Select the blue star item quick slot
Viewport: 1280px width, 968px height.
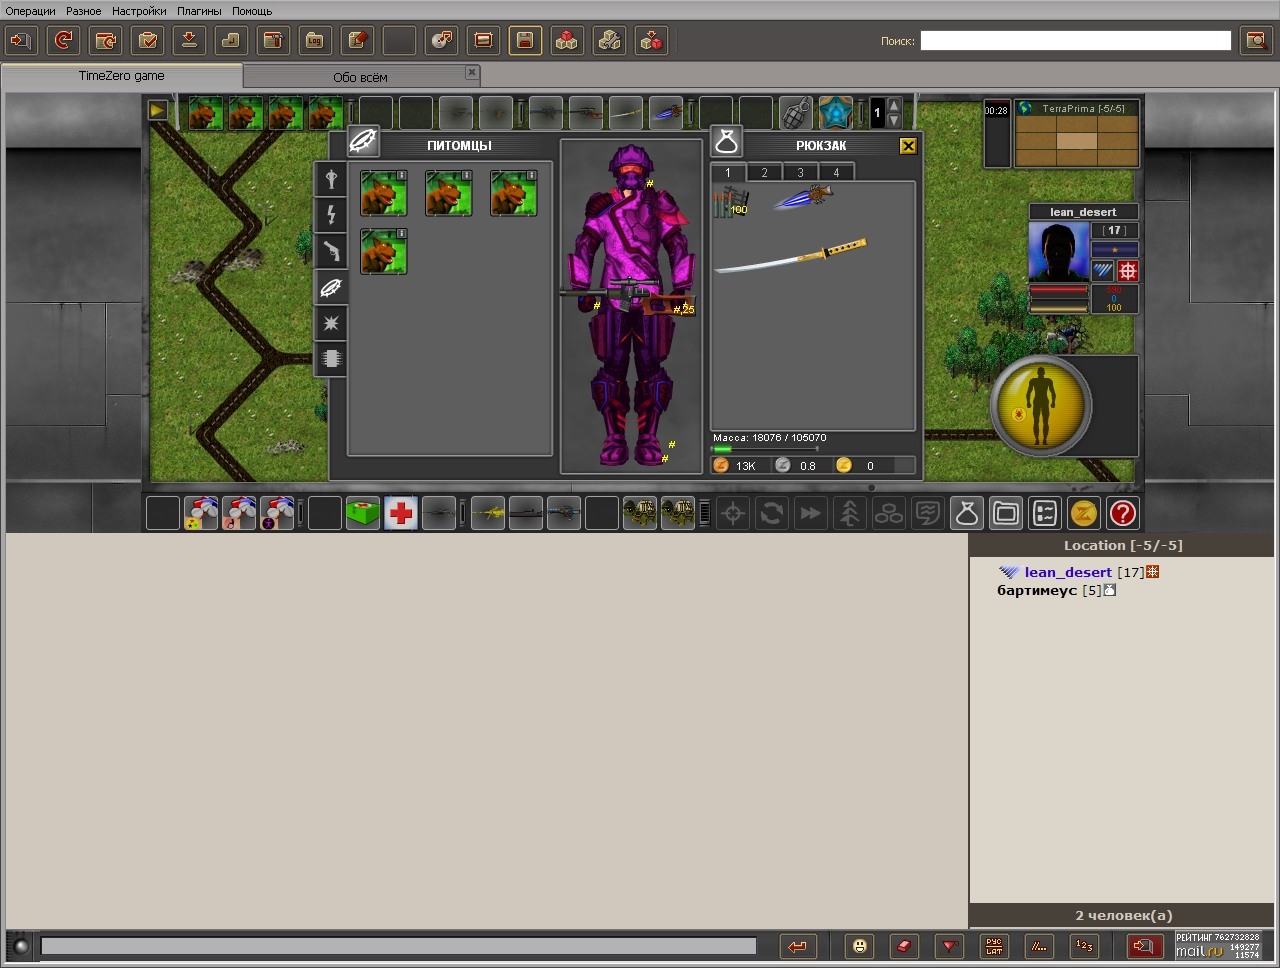point(836,113)
